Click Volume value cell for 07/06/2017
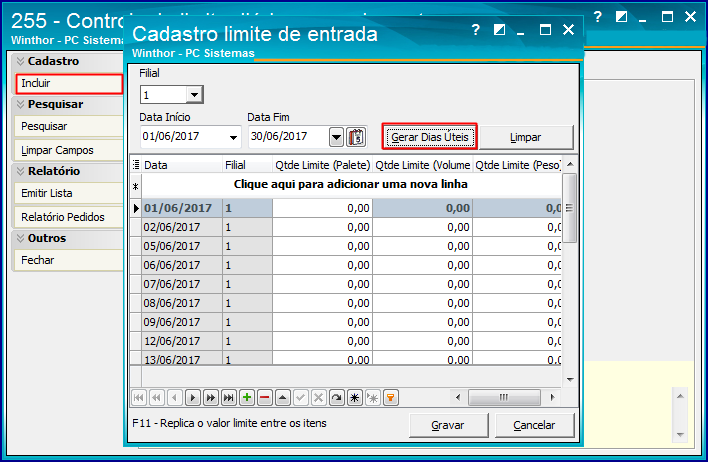Screen dimensions: 708x462 423,285
